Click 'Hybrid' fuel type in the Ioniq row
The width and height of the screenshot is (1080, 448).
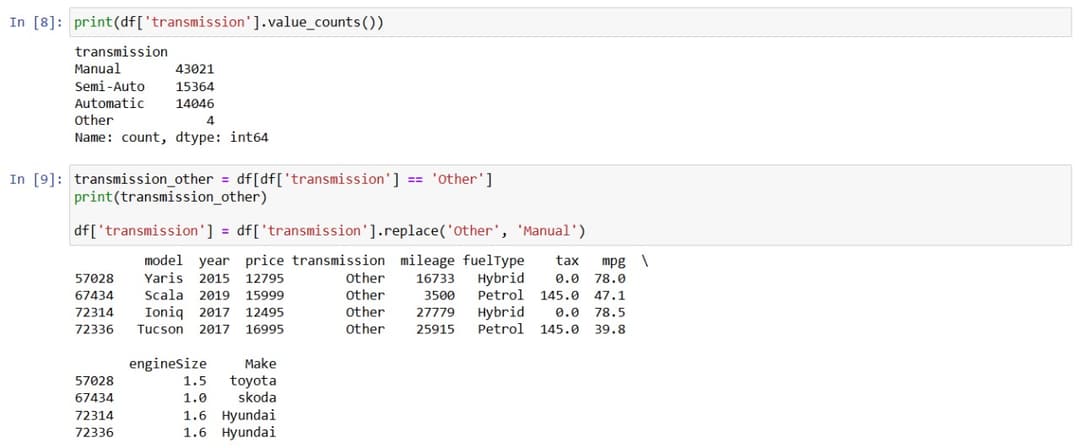pos(501,312)
